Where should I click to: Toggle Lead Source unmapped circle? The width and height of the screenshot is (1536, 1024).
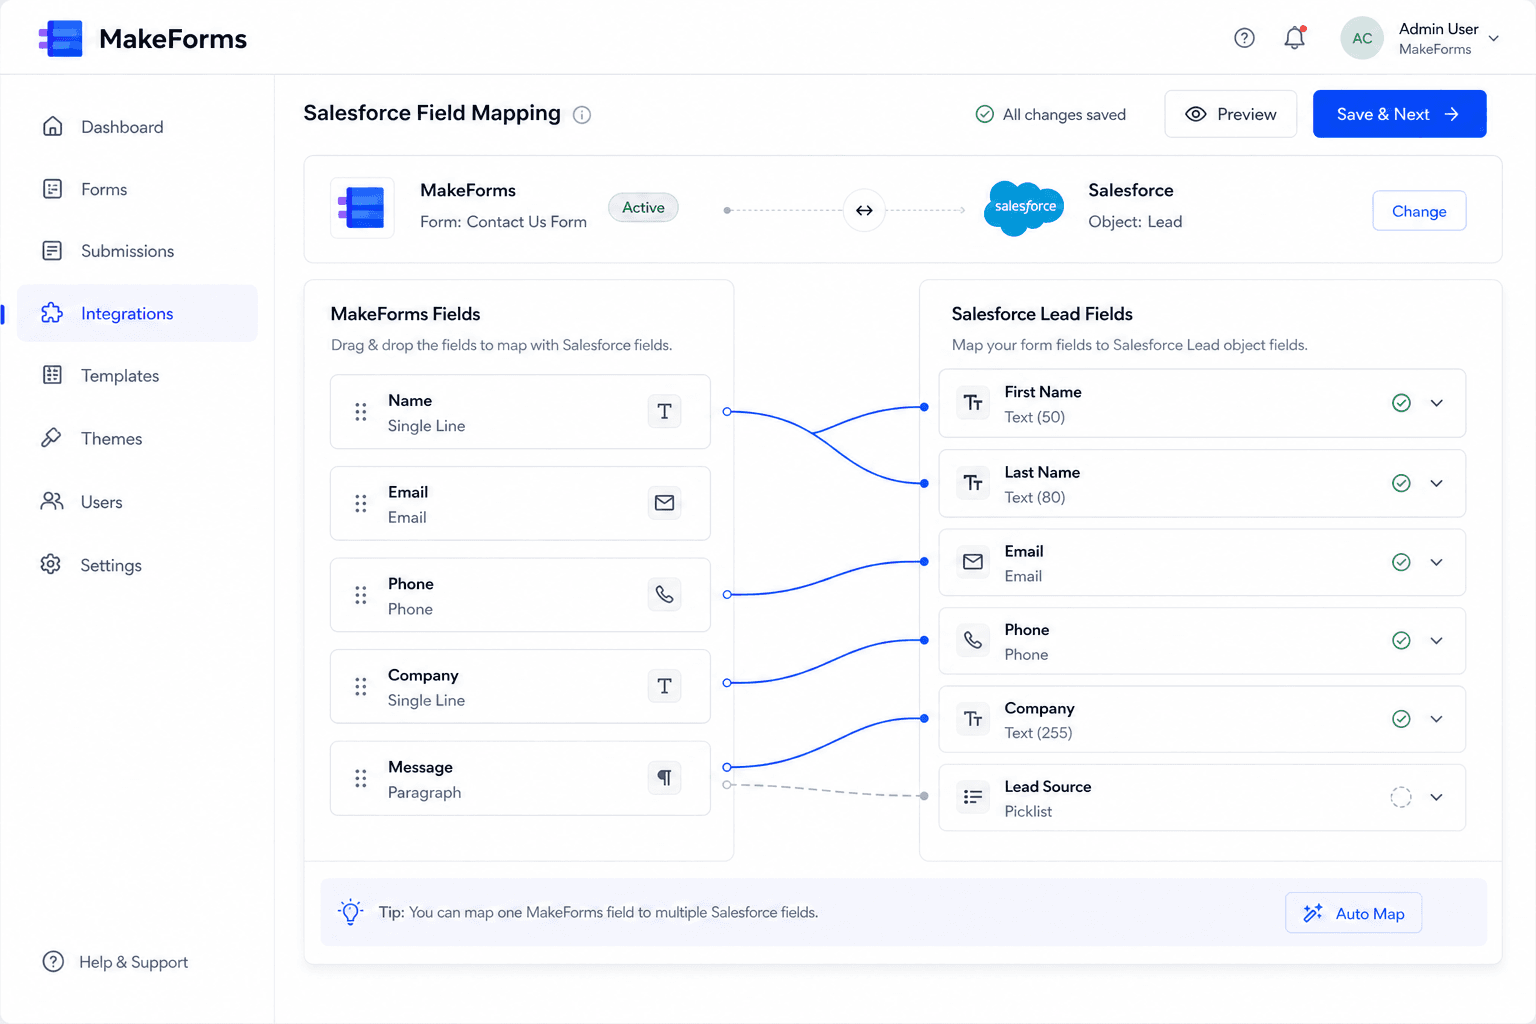(x=1401, y=797)
